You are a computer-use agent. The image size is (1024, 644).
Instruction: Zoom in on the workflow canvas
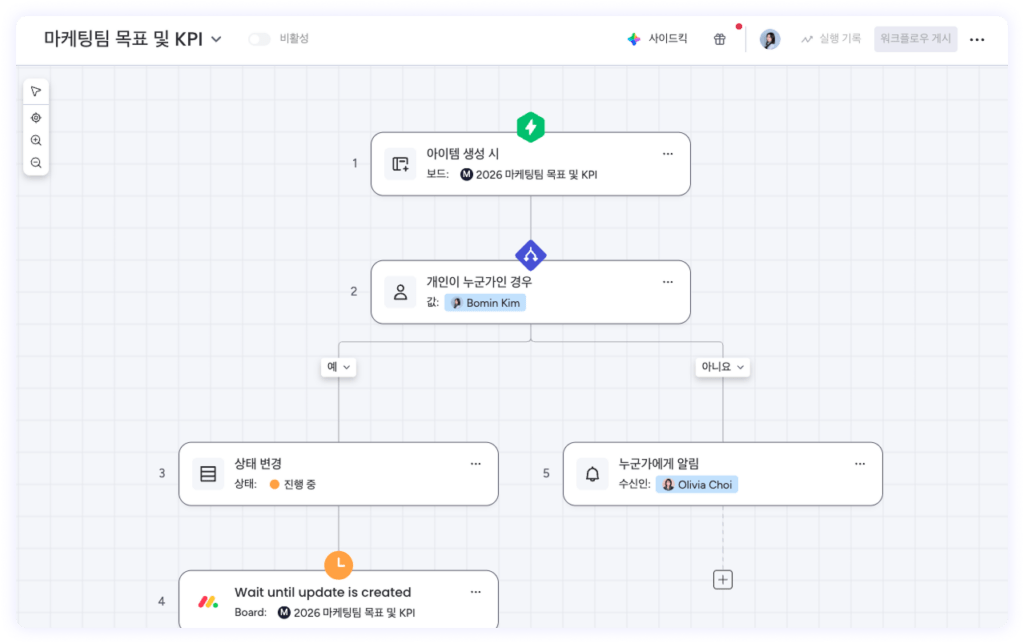coord(36,141)
